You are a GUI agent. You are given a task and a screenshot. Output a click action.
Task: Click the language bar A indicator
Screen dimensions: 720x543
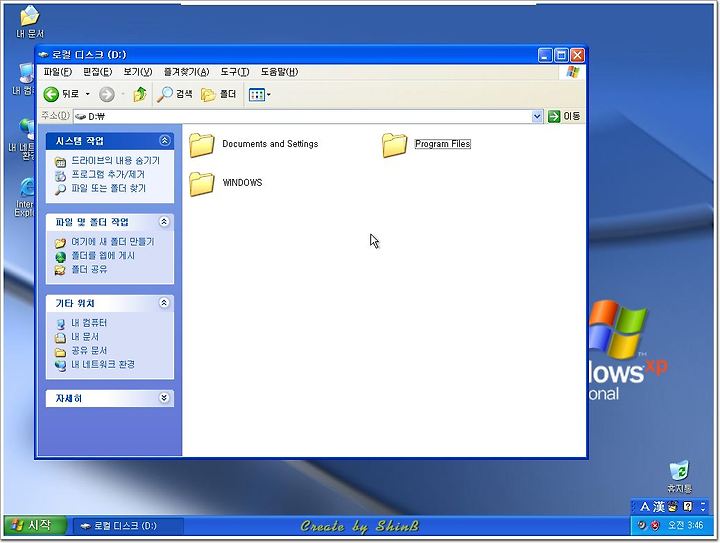click(x=645, y=507)
